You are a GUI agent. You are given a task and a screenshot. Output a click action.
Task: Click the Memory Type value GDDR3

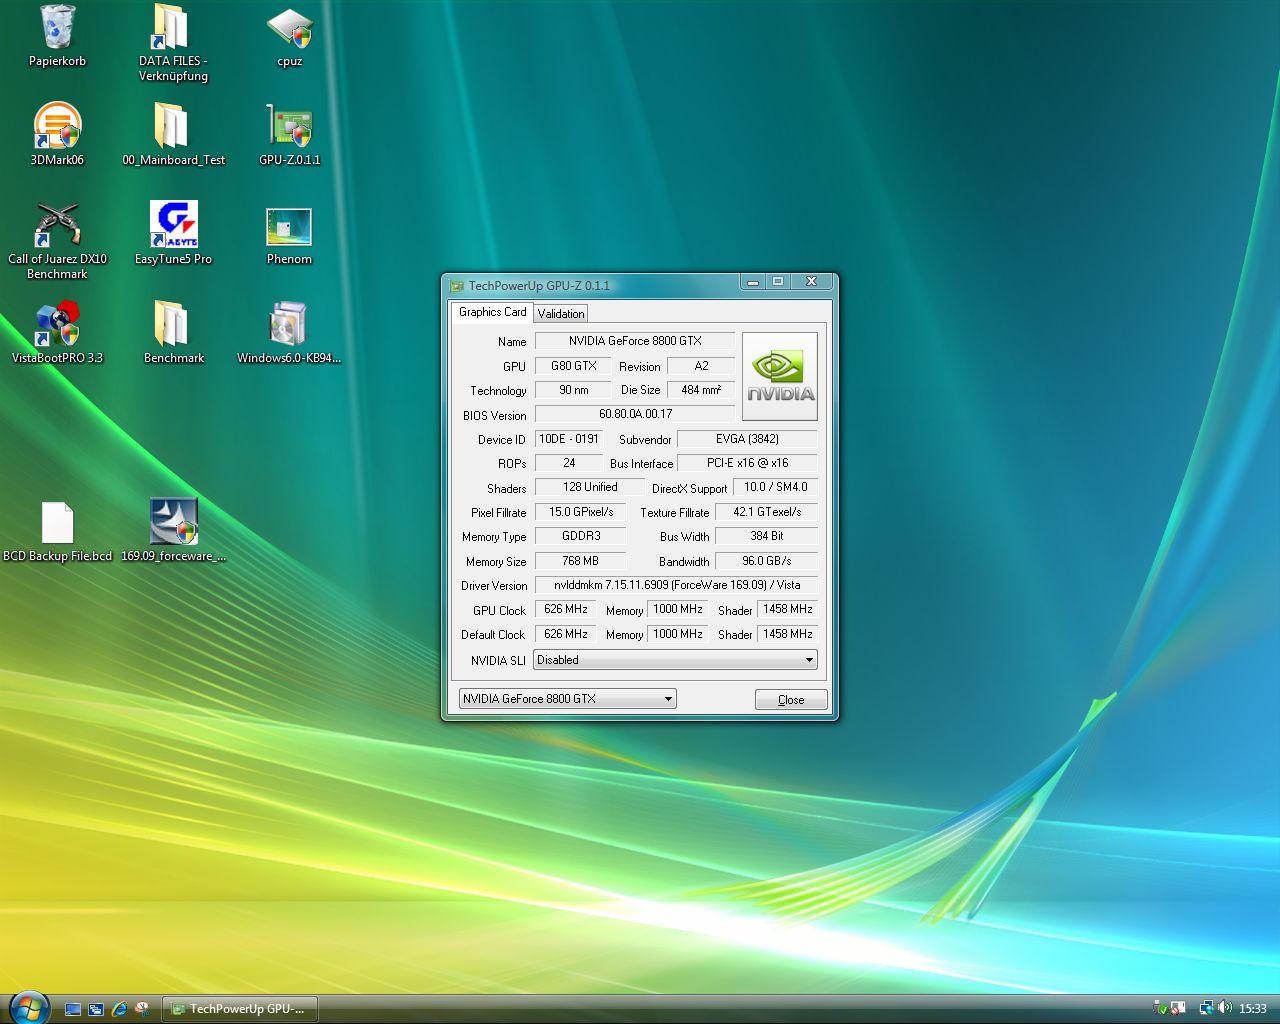tap(581, 536)
